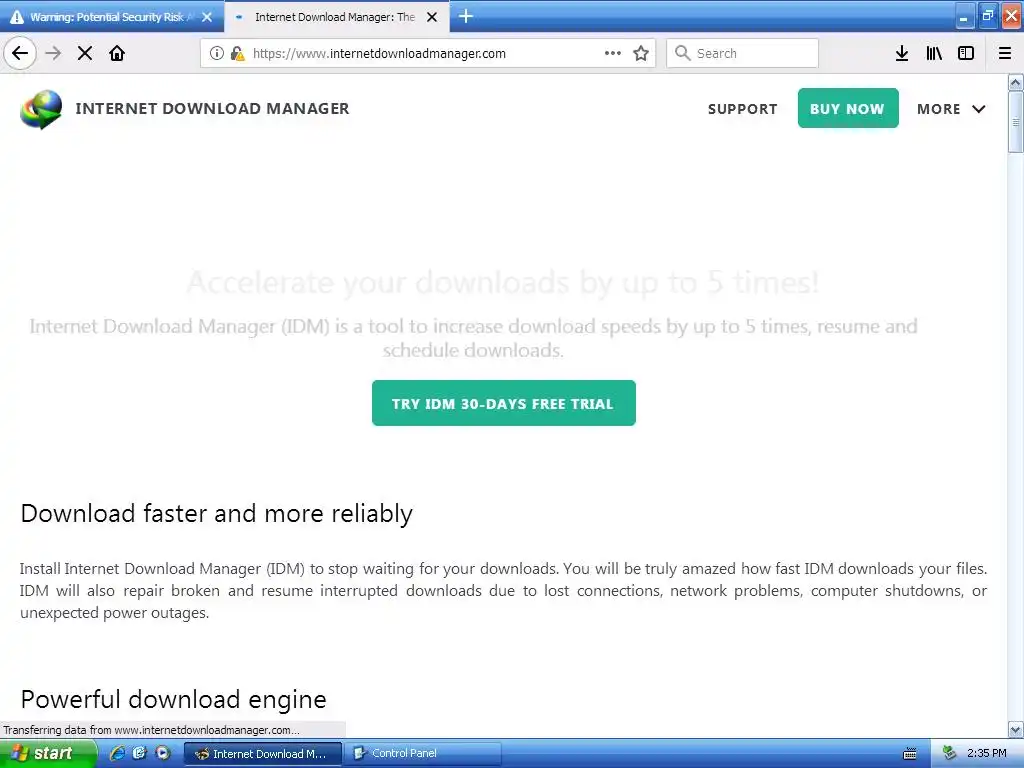Click the forward navigation arrow

pyautogui.click(x=53, y=53)
